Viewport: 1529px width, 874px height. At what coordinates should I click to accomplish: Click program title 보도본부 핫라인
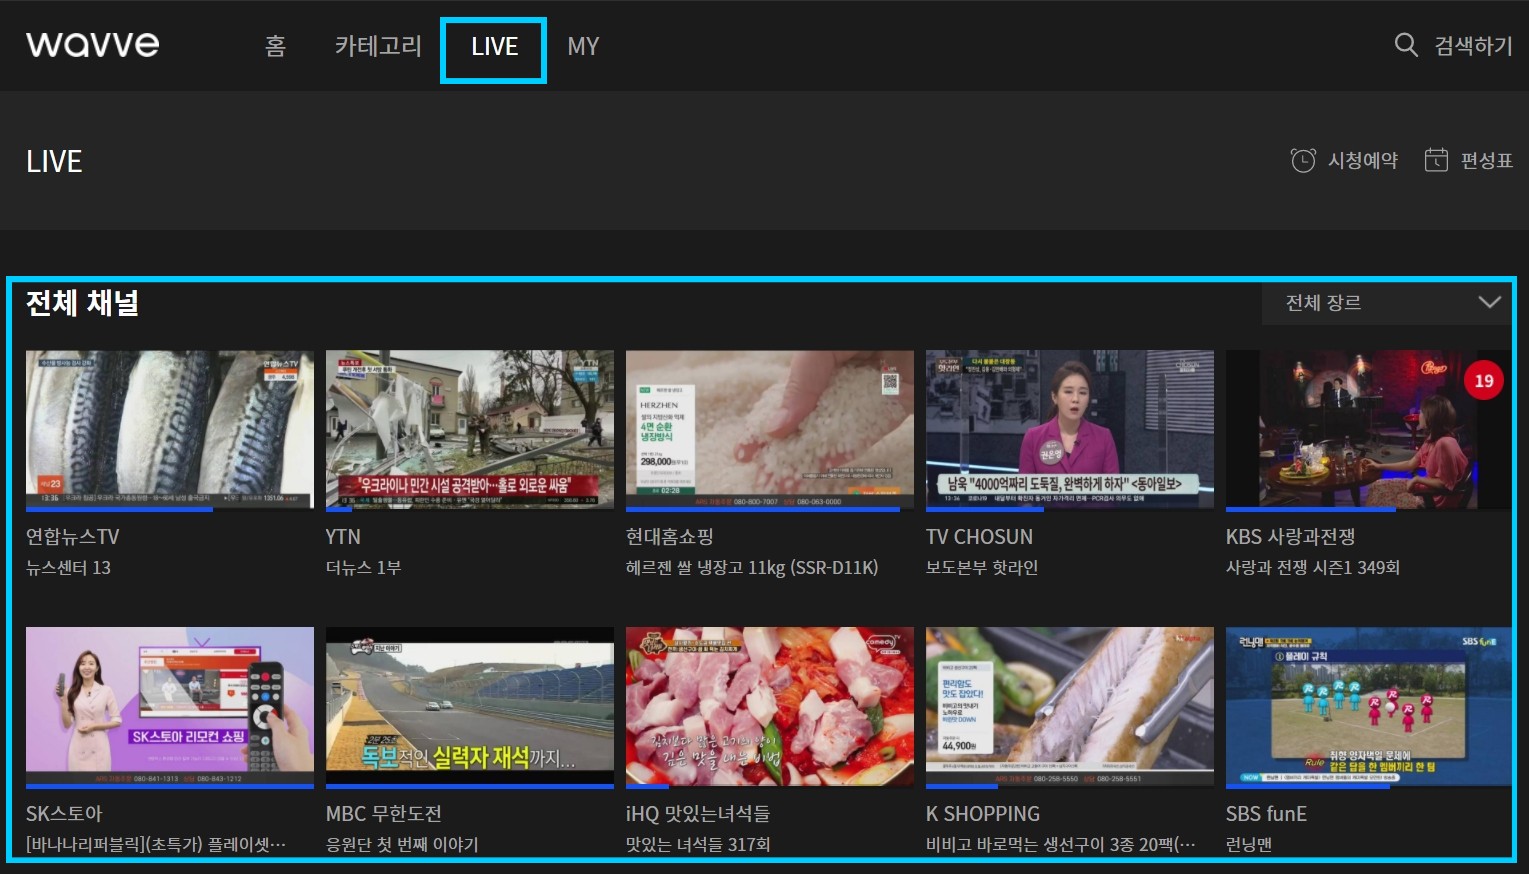click(982, 568)
